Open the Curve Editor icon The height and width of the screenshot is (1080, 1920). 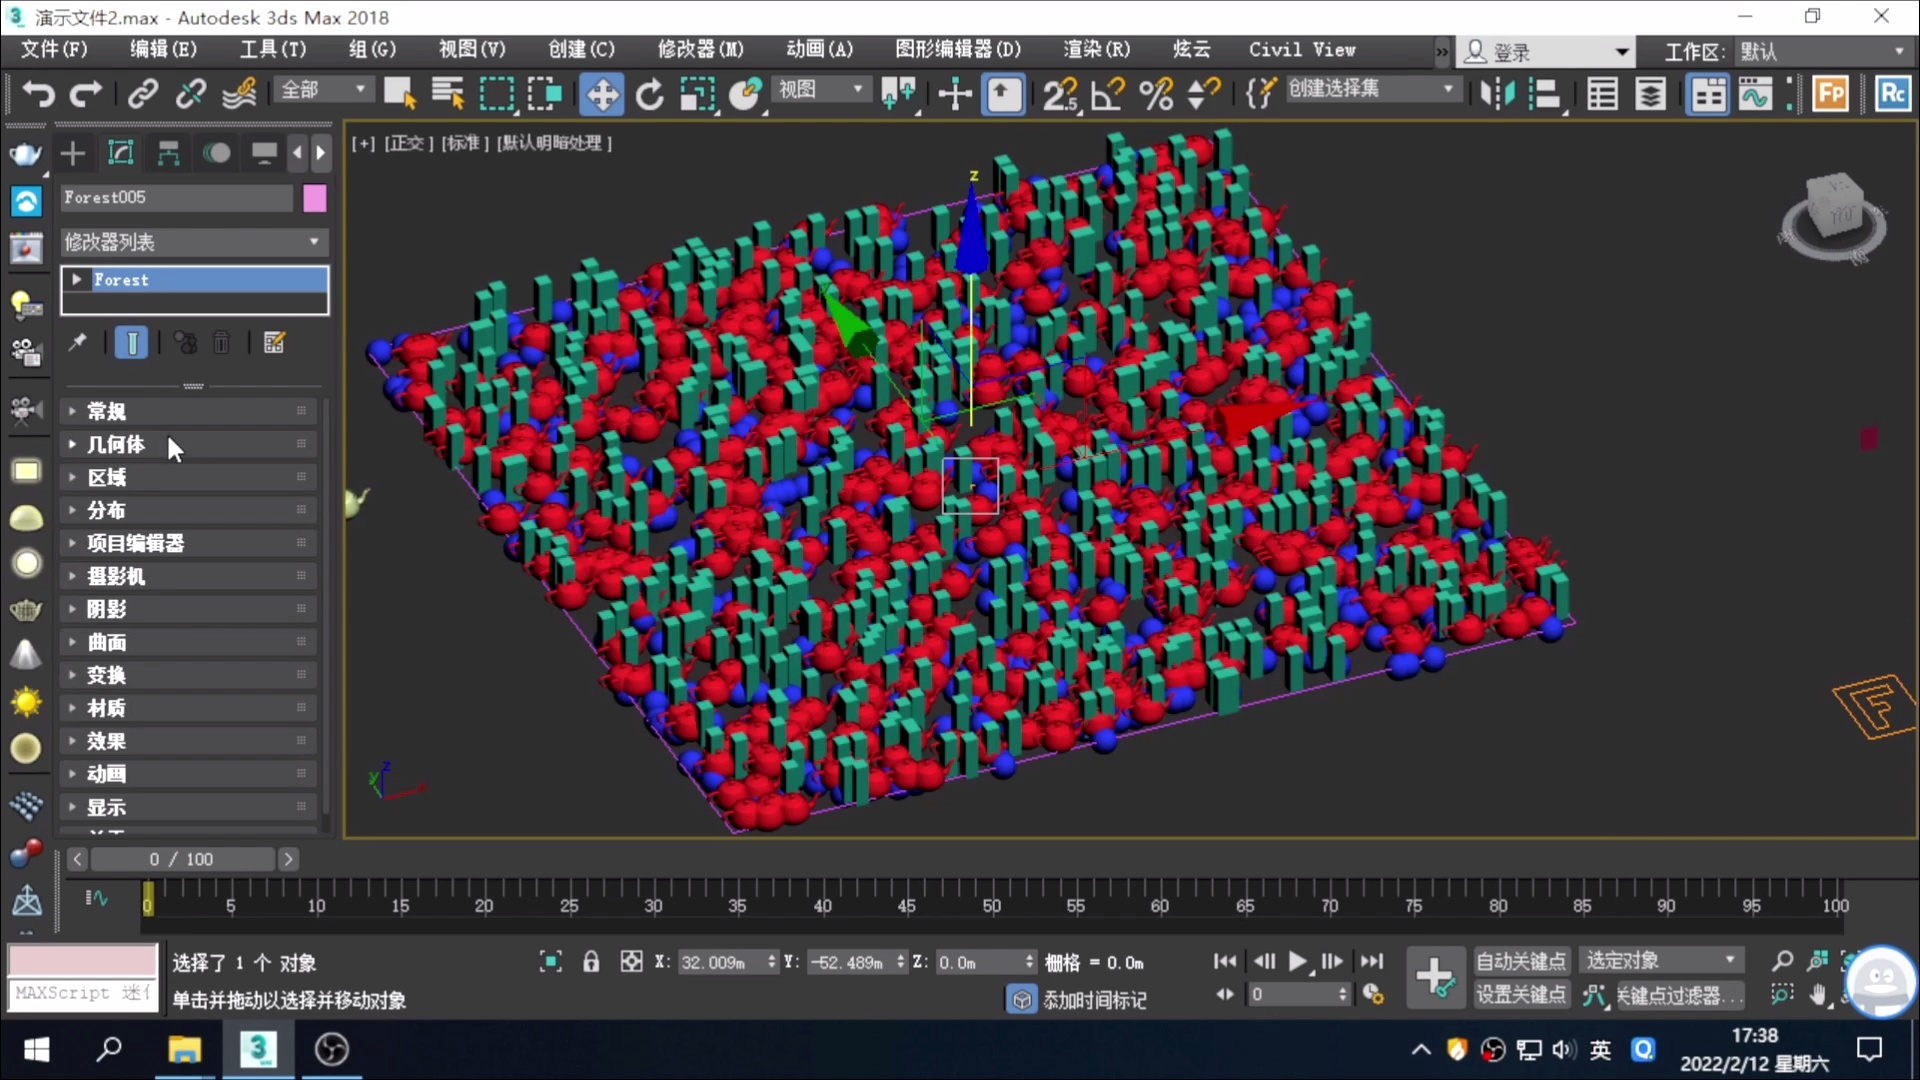tap(1755, 95)
